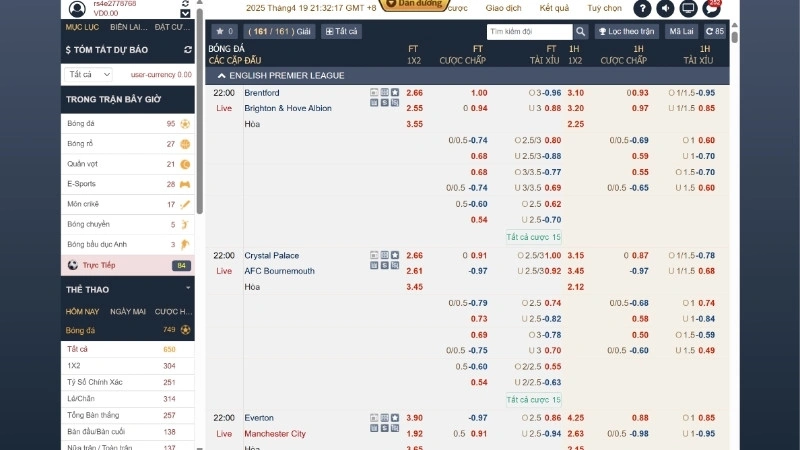Switch to the BIÊN LAI tab
Screen dimensions: 800x450
coord(129,27)
